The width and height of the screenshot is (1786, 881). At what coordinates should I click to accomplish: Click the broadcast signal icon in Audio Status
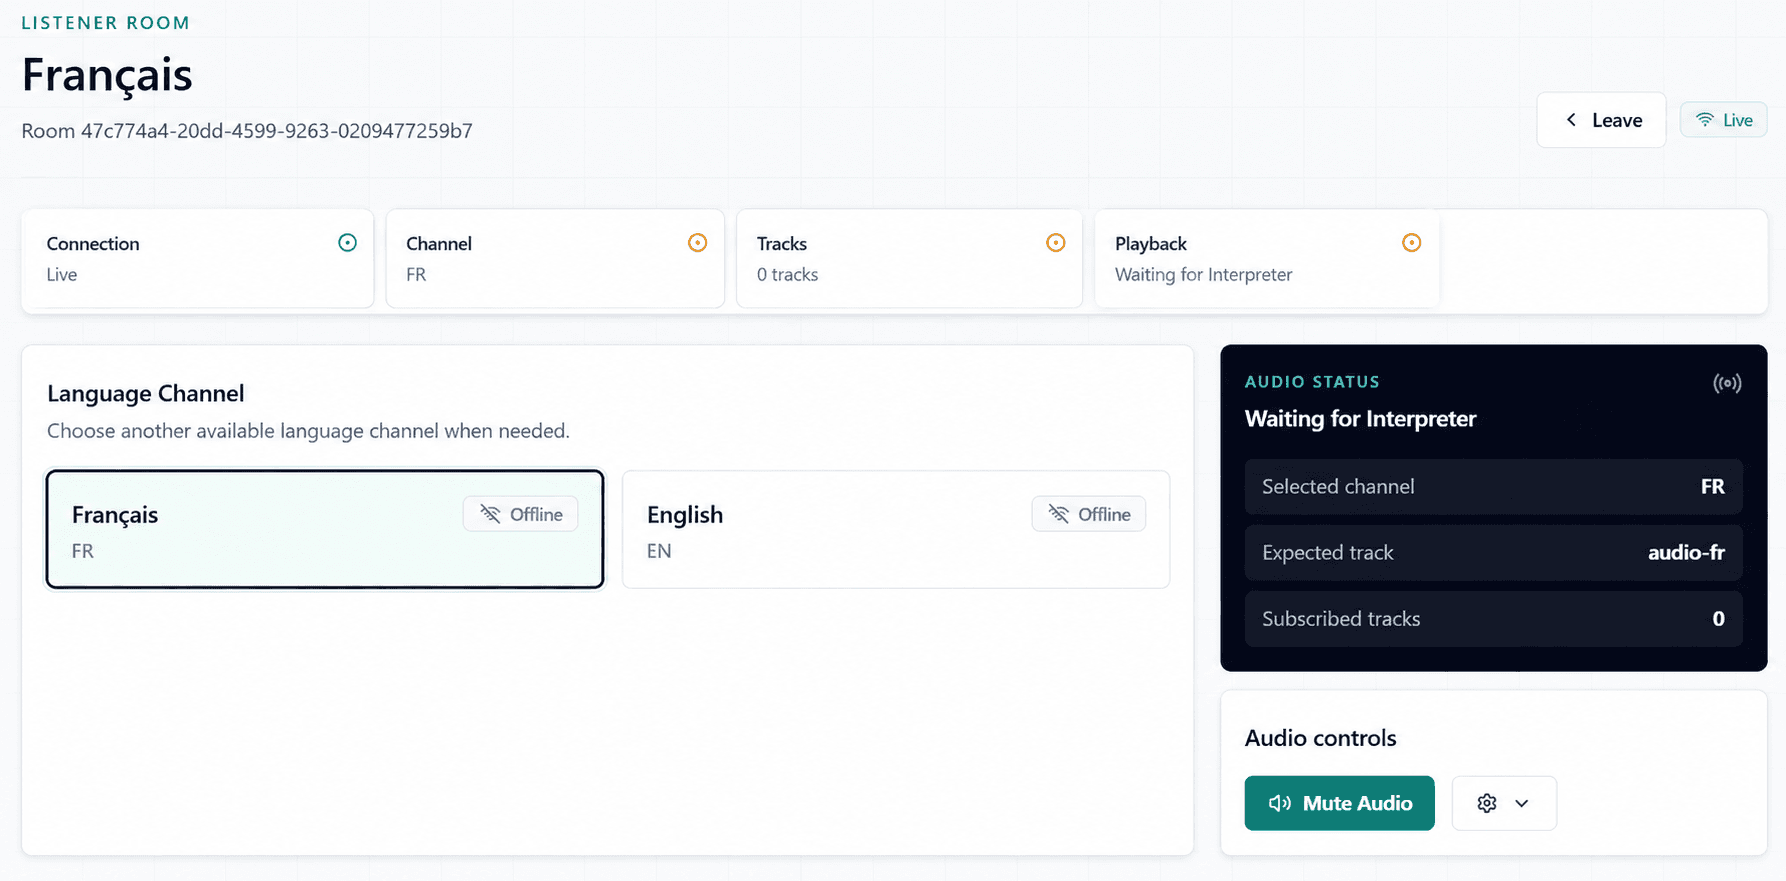point(1727,383)
